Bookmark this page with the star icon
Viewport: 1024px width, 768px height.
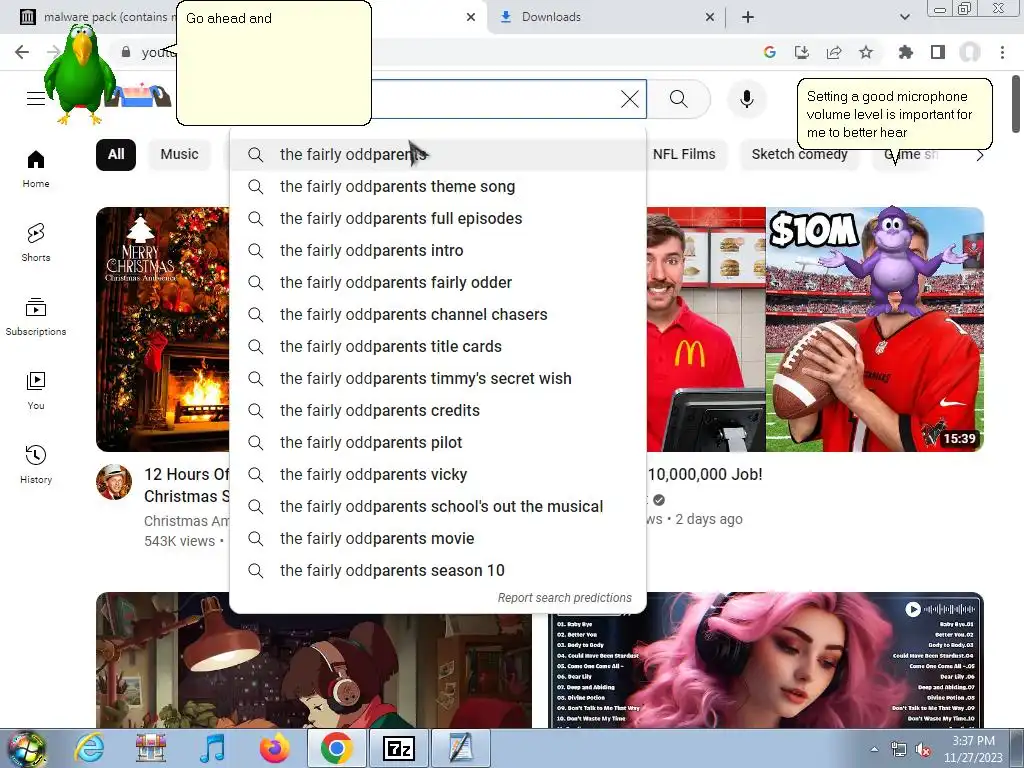(866, 52)
